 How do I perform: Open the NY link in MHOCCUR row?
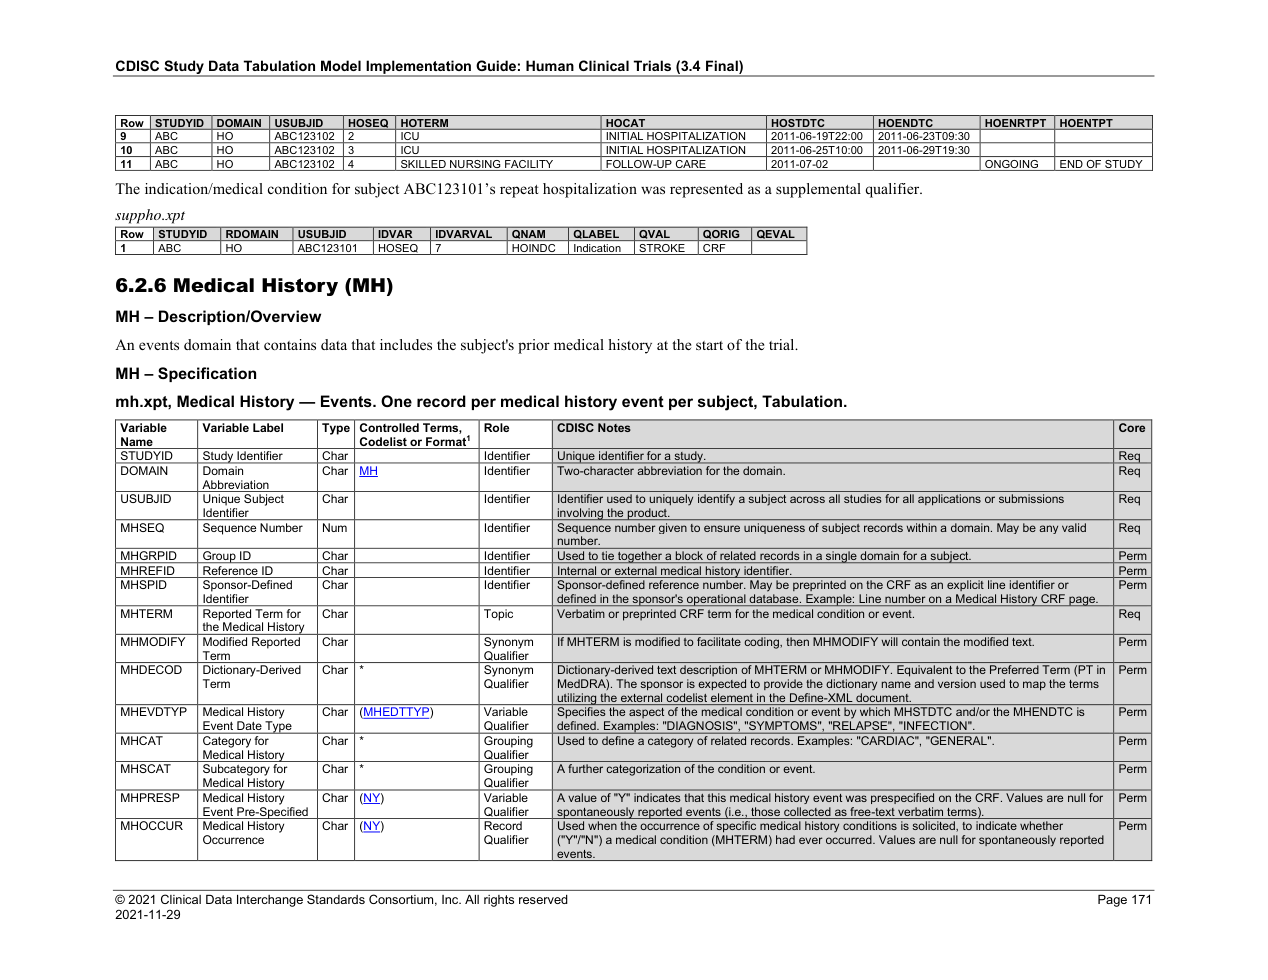(x=371, y=826)
